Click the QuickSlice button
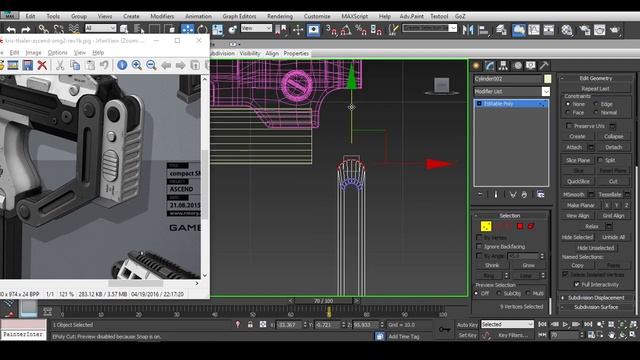This screenshot has height=360, width=640. coord(578,181)
